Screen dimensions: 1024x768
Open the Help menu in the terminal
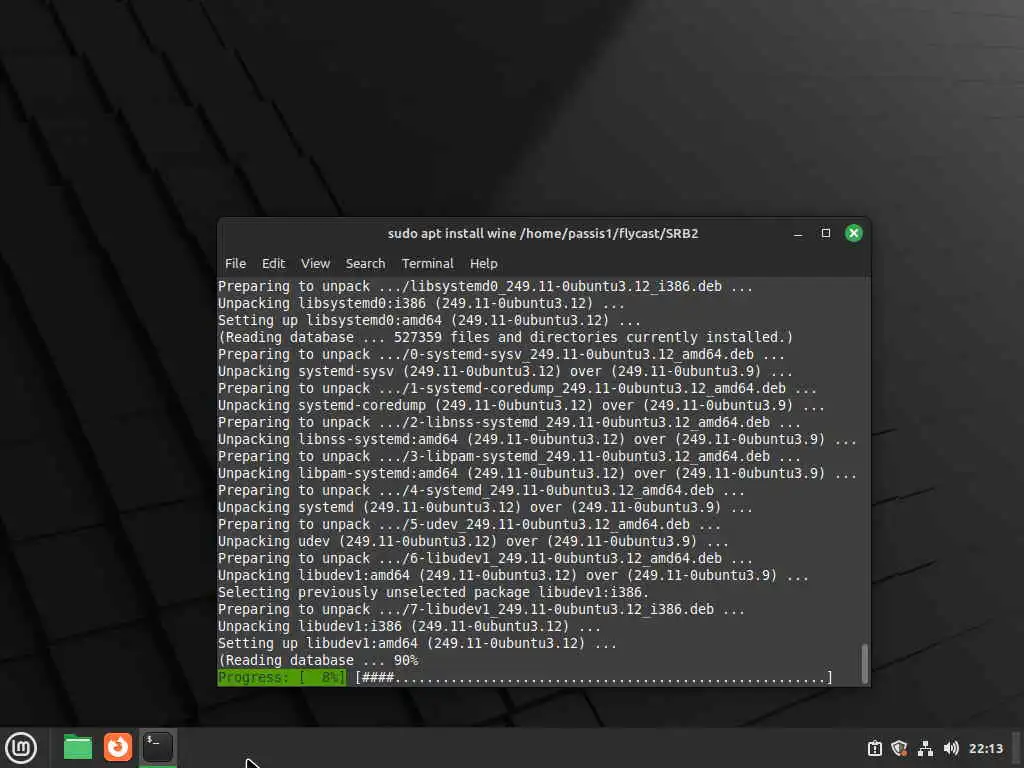click(483, 264)
